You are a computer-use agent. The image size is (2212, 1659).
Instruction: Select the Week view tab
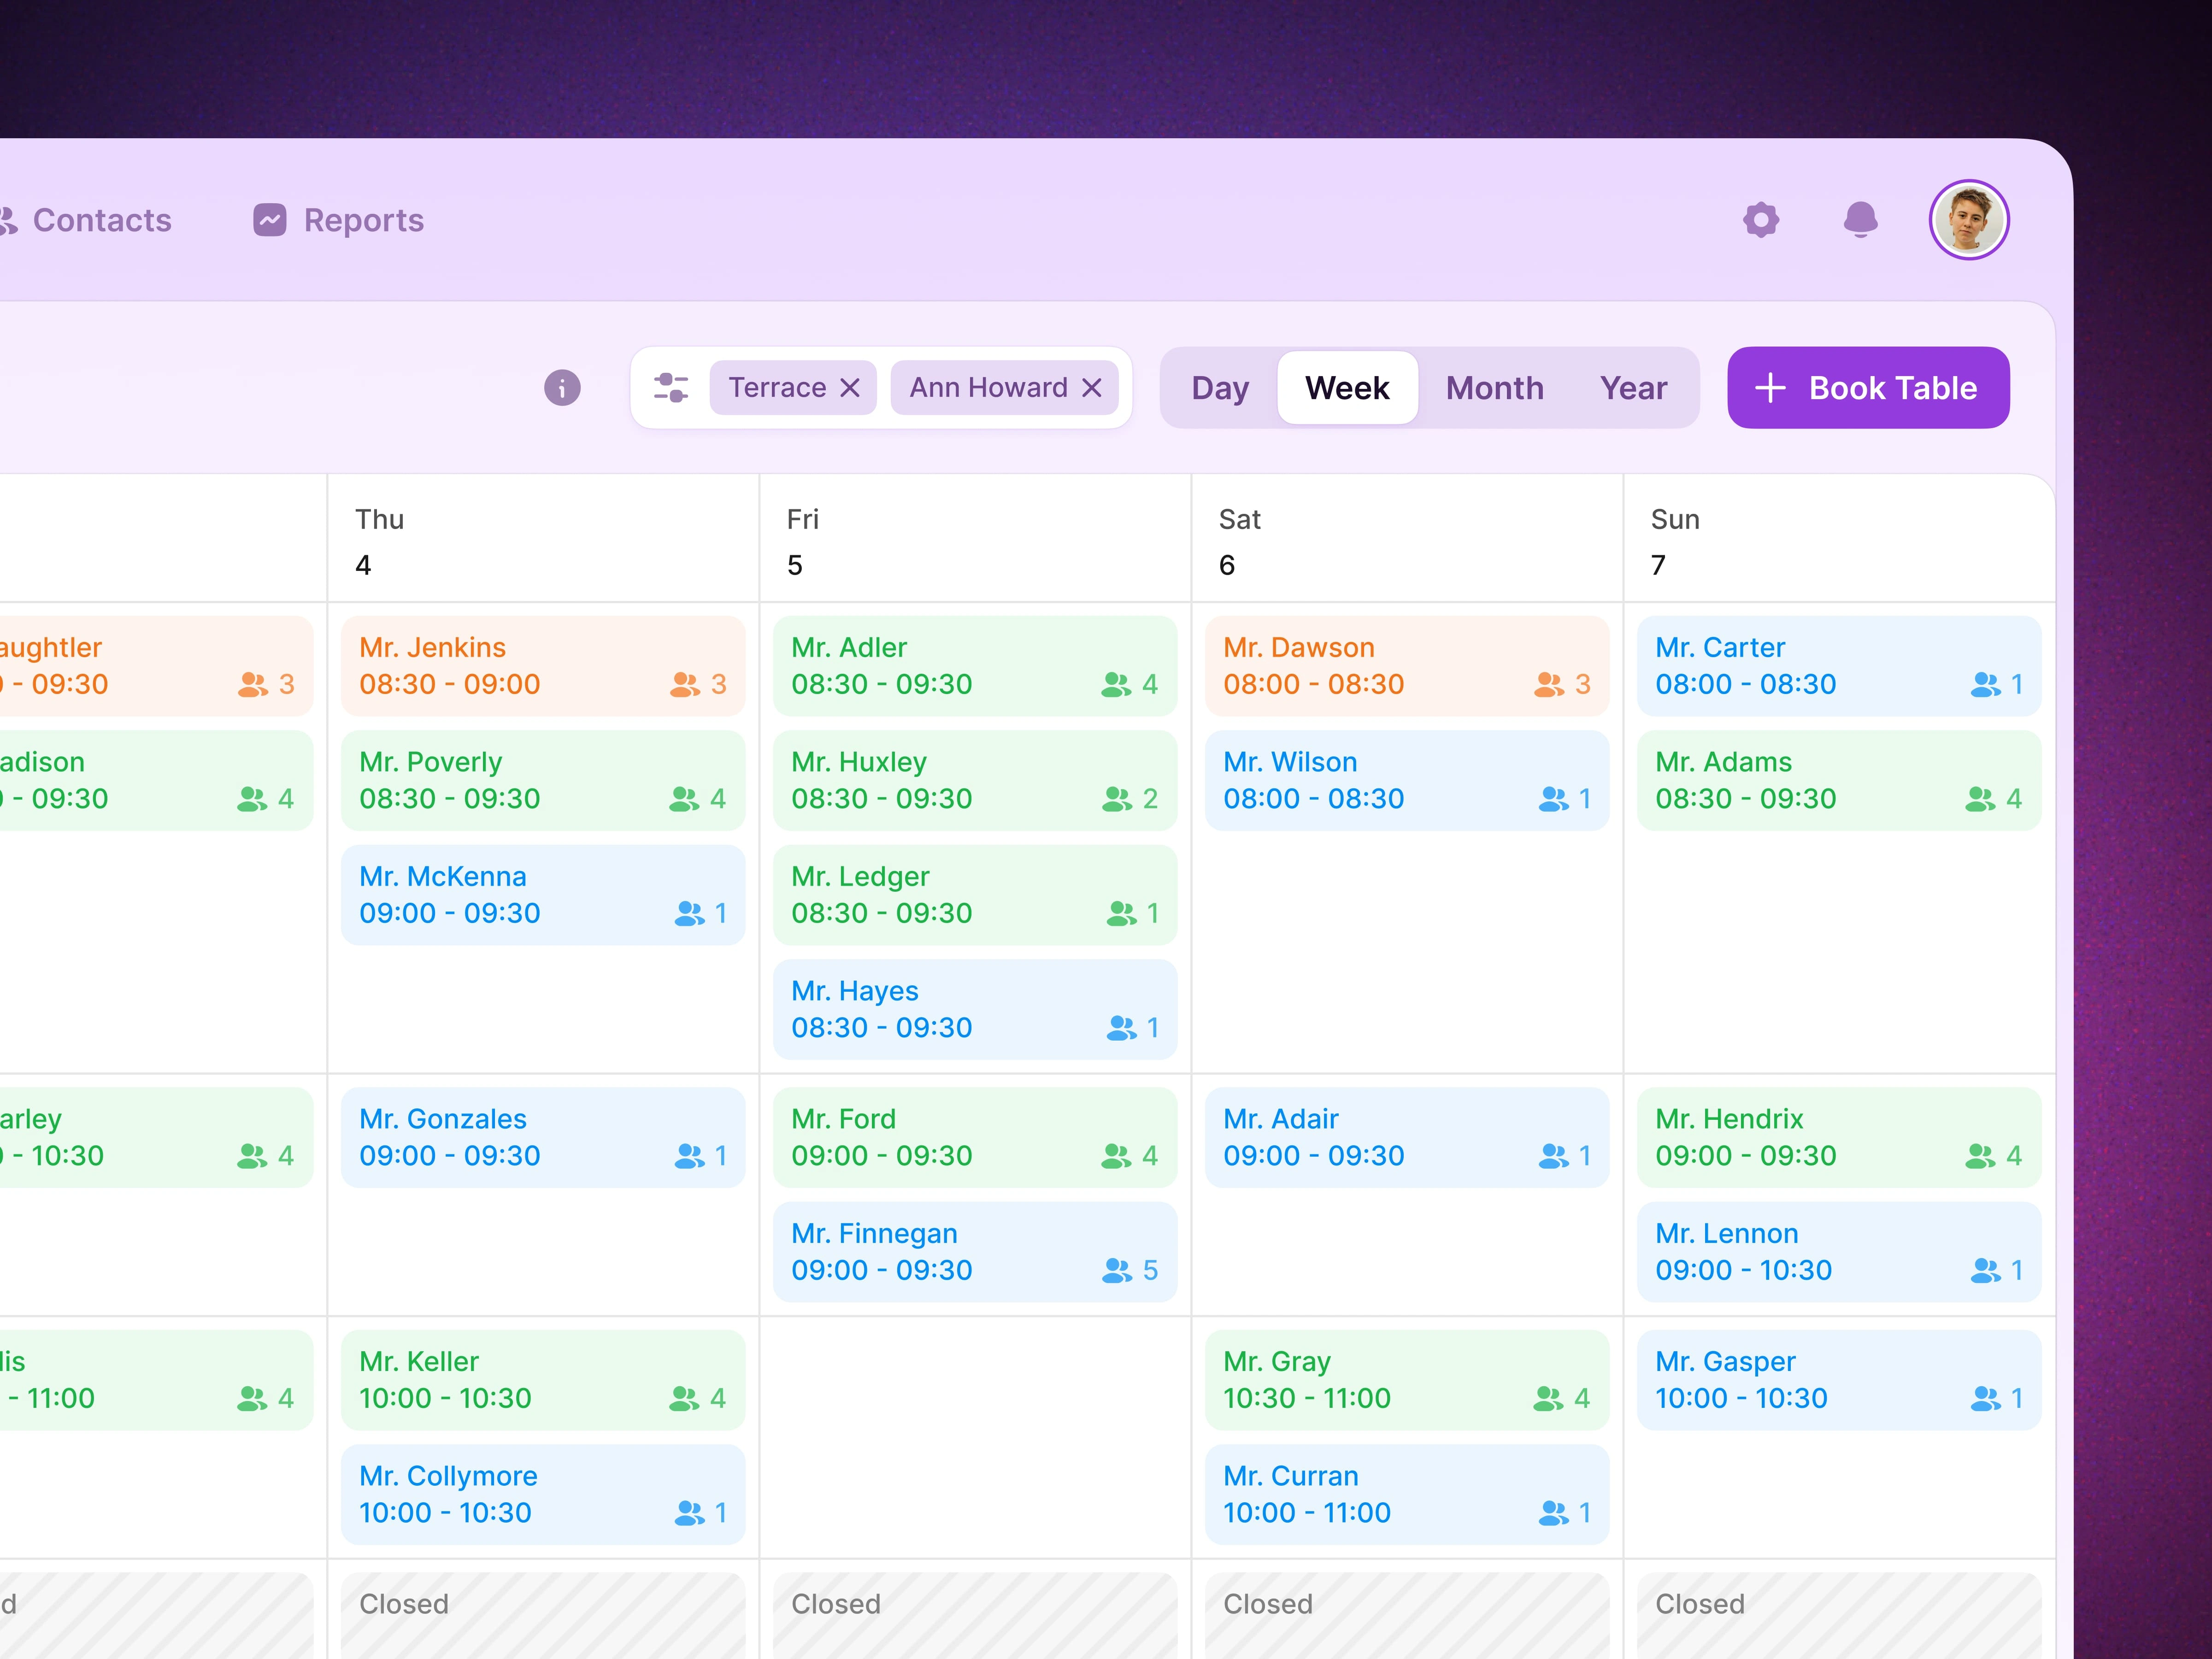[1347, 388]
